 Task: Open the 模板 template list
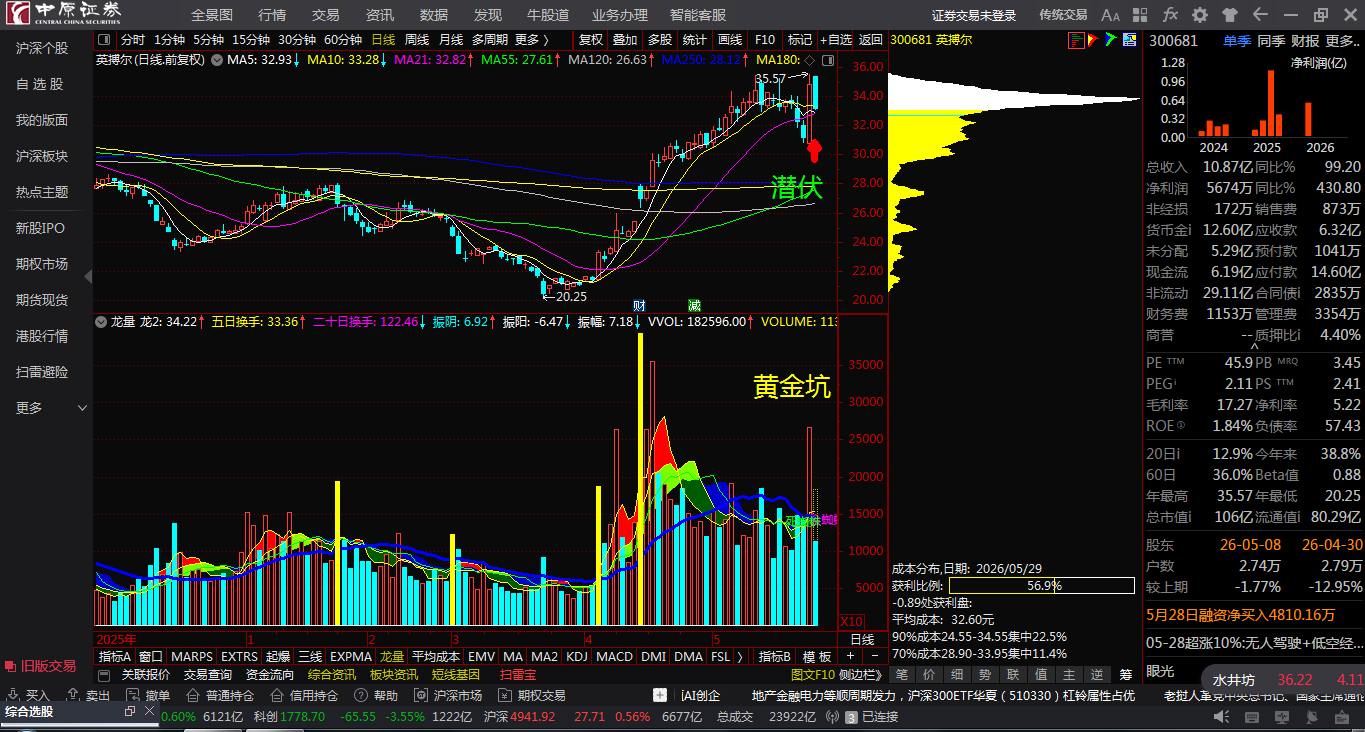(817, 656)
